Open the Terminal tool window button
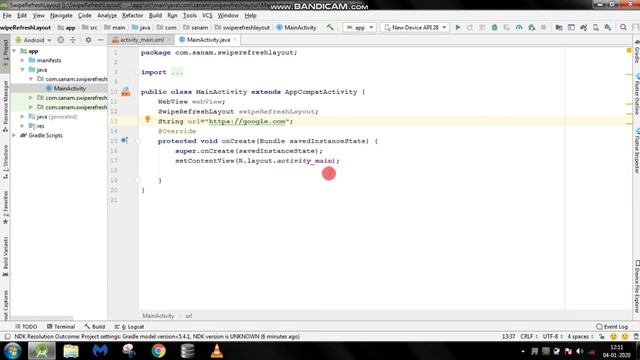Viewport: 640px width, 360px height. point(61,327)
